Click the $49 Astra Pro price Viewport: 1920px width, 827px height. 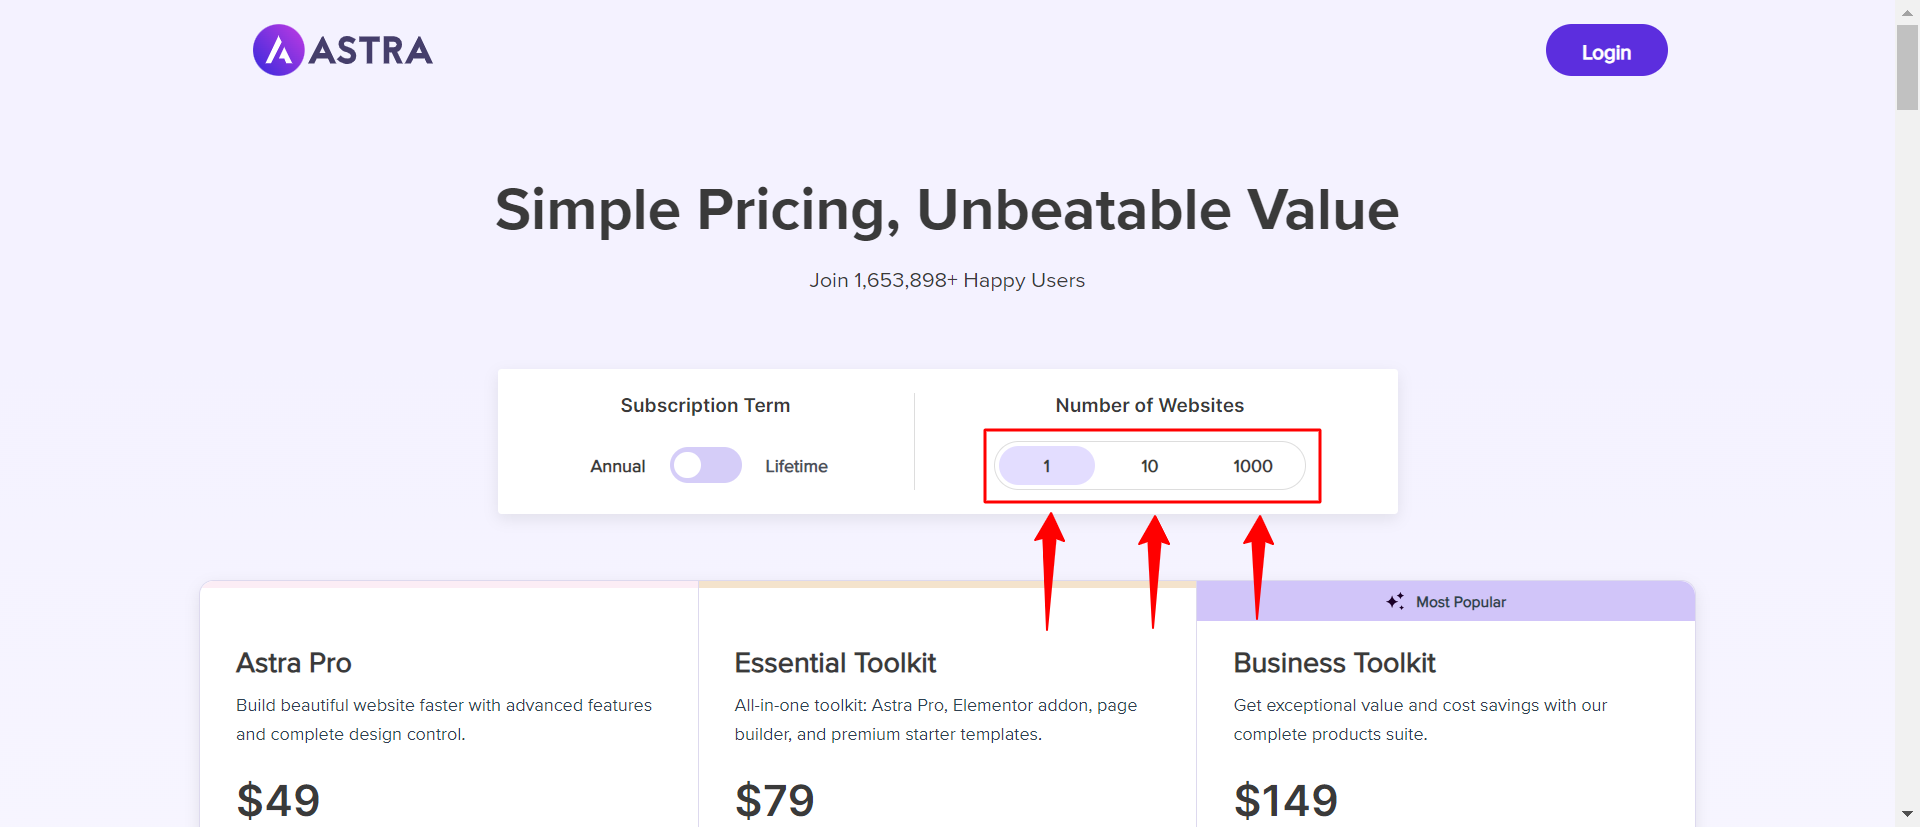coord(278,800)
